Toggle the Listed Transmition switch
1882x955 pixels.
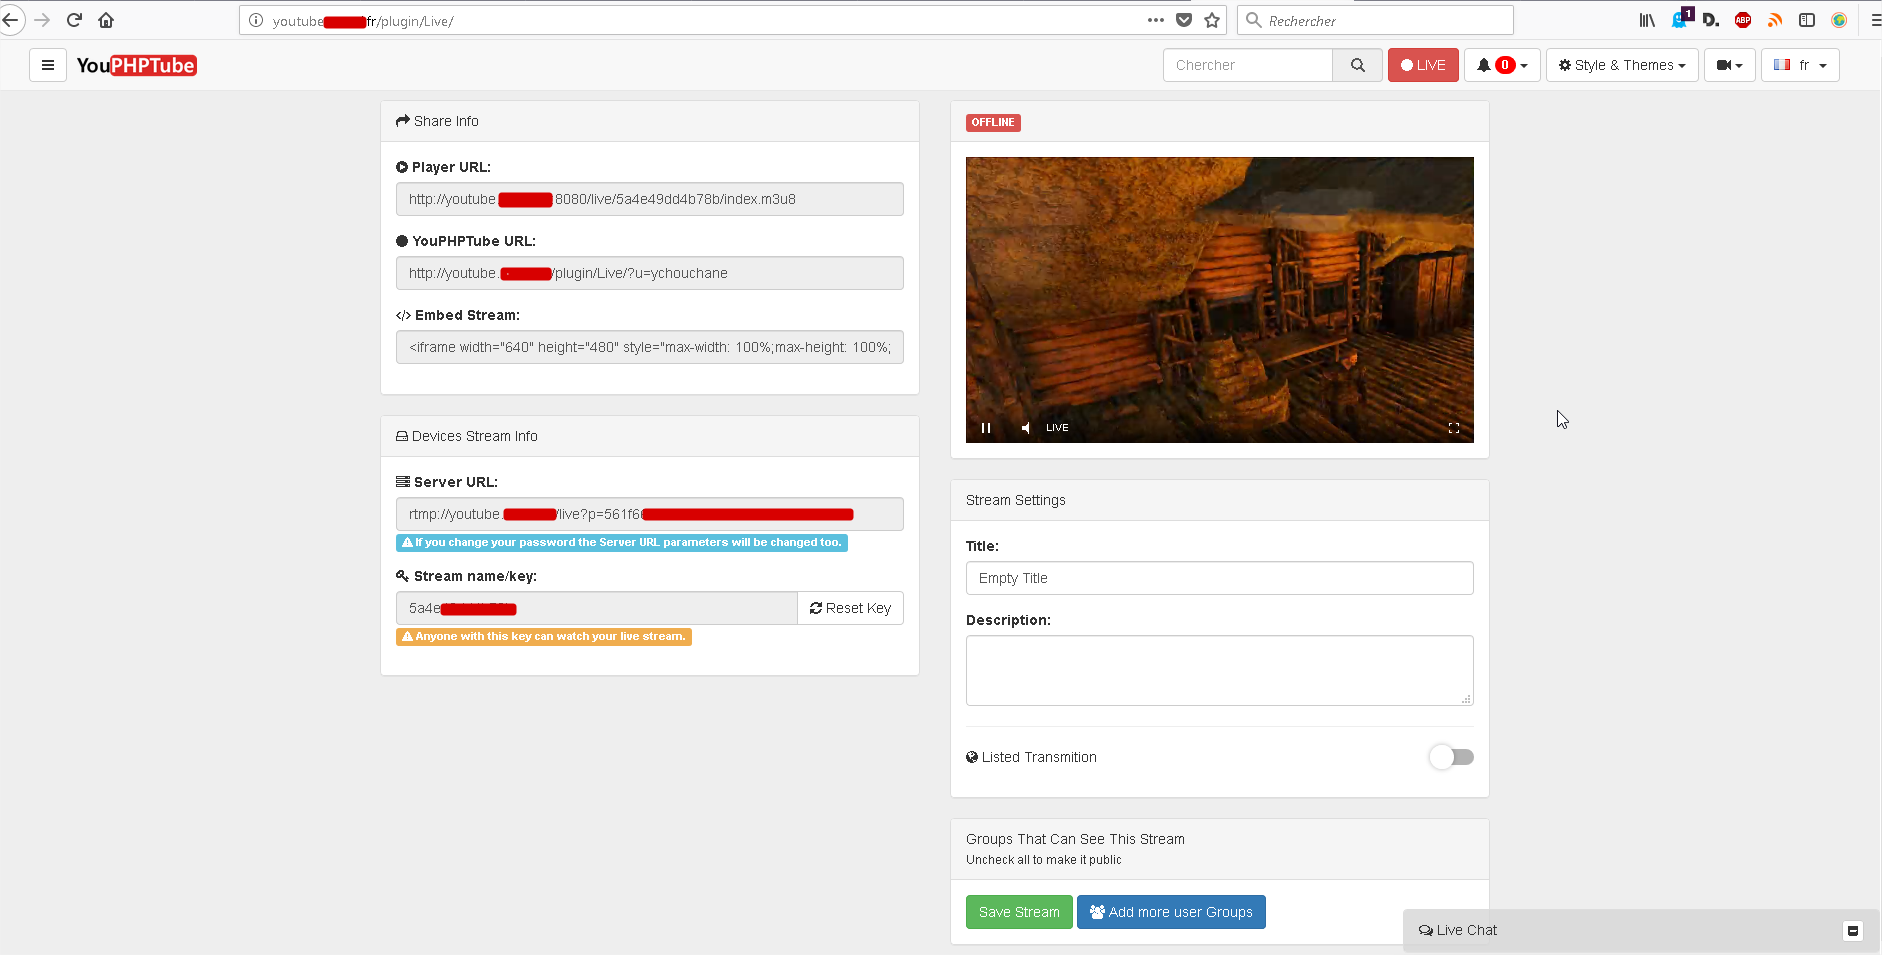pyautogui.click(x=1452, y=757)
